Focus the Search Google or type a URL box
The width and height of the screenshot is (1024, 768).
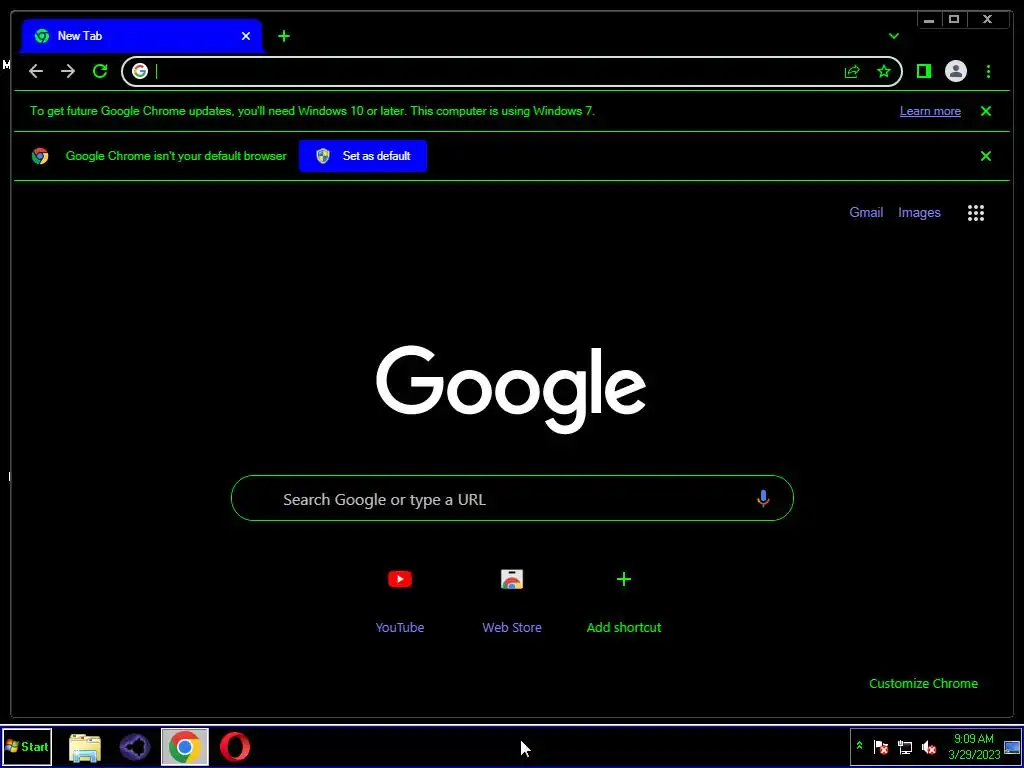pos(512,498)
